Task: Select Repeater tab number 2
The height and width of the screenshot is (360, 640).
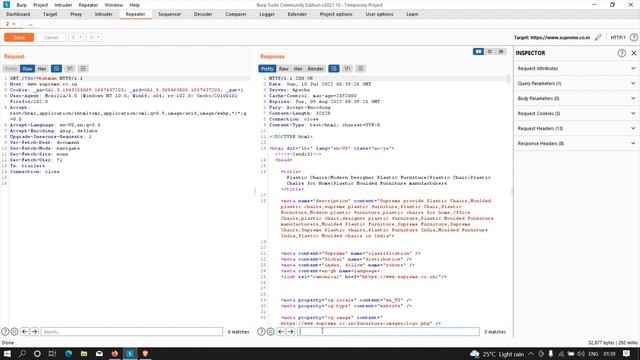Action: [7, 24]
